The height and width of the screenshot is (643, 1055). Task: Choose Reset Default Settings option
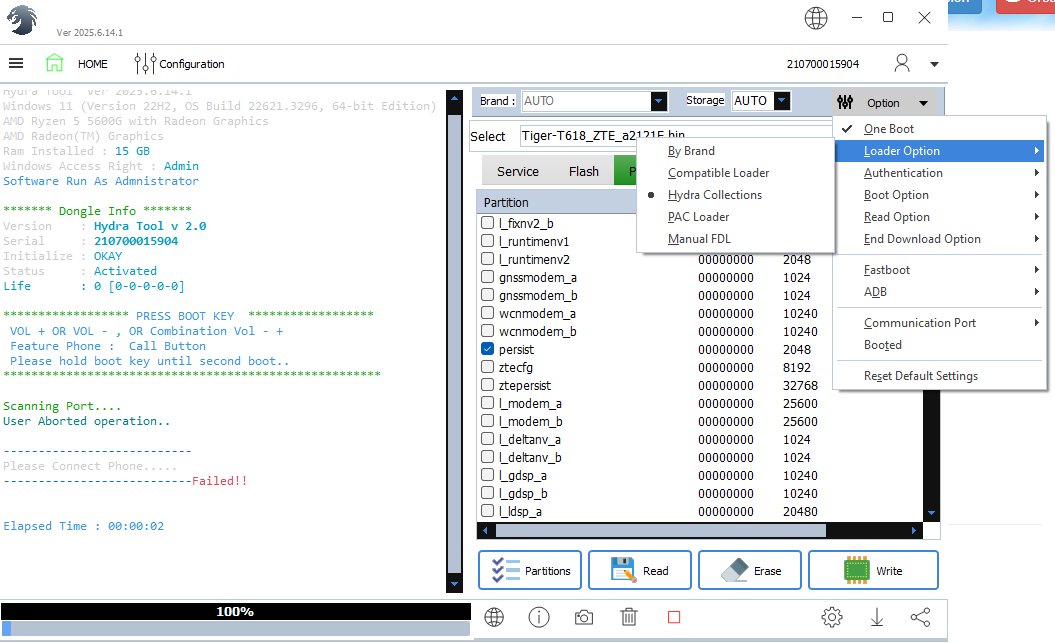[x=920, y=376]
